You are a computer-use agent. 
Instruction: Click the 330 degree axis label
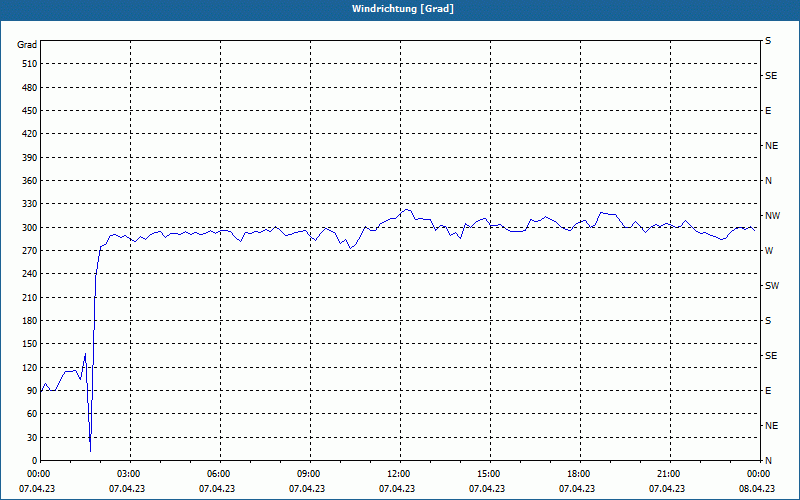click(x=29, y=204)
